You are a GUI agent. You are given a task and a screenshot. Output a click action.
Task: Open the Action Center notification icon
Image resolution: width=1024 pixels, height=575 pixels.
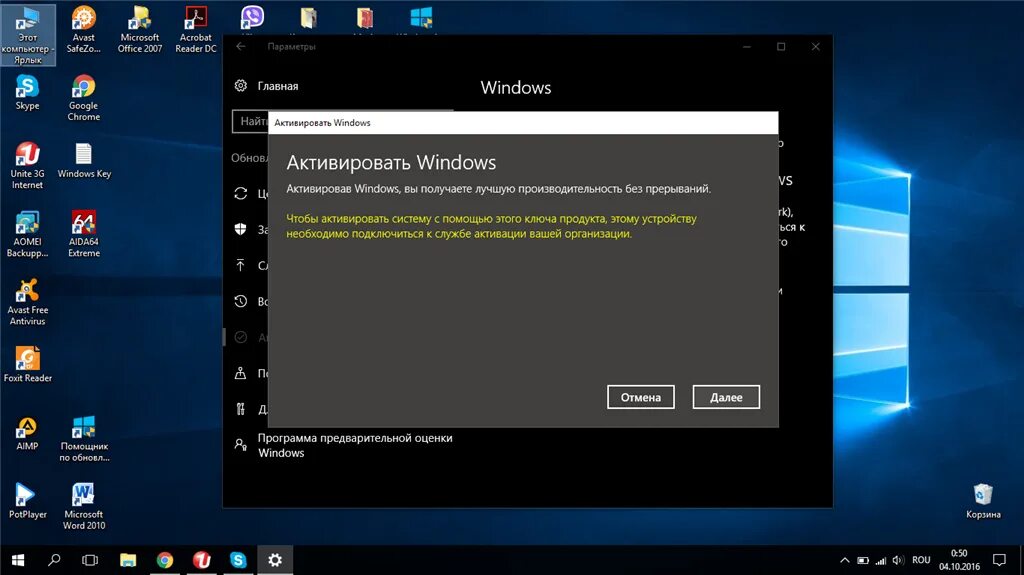point(999,560)
